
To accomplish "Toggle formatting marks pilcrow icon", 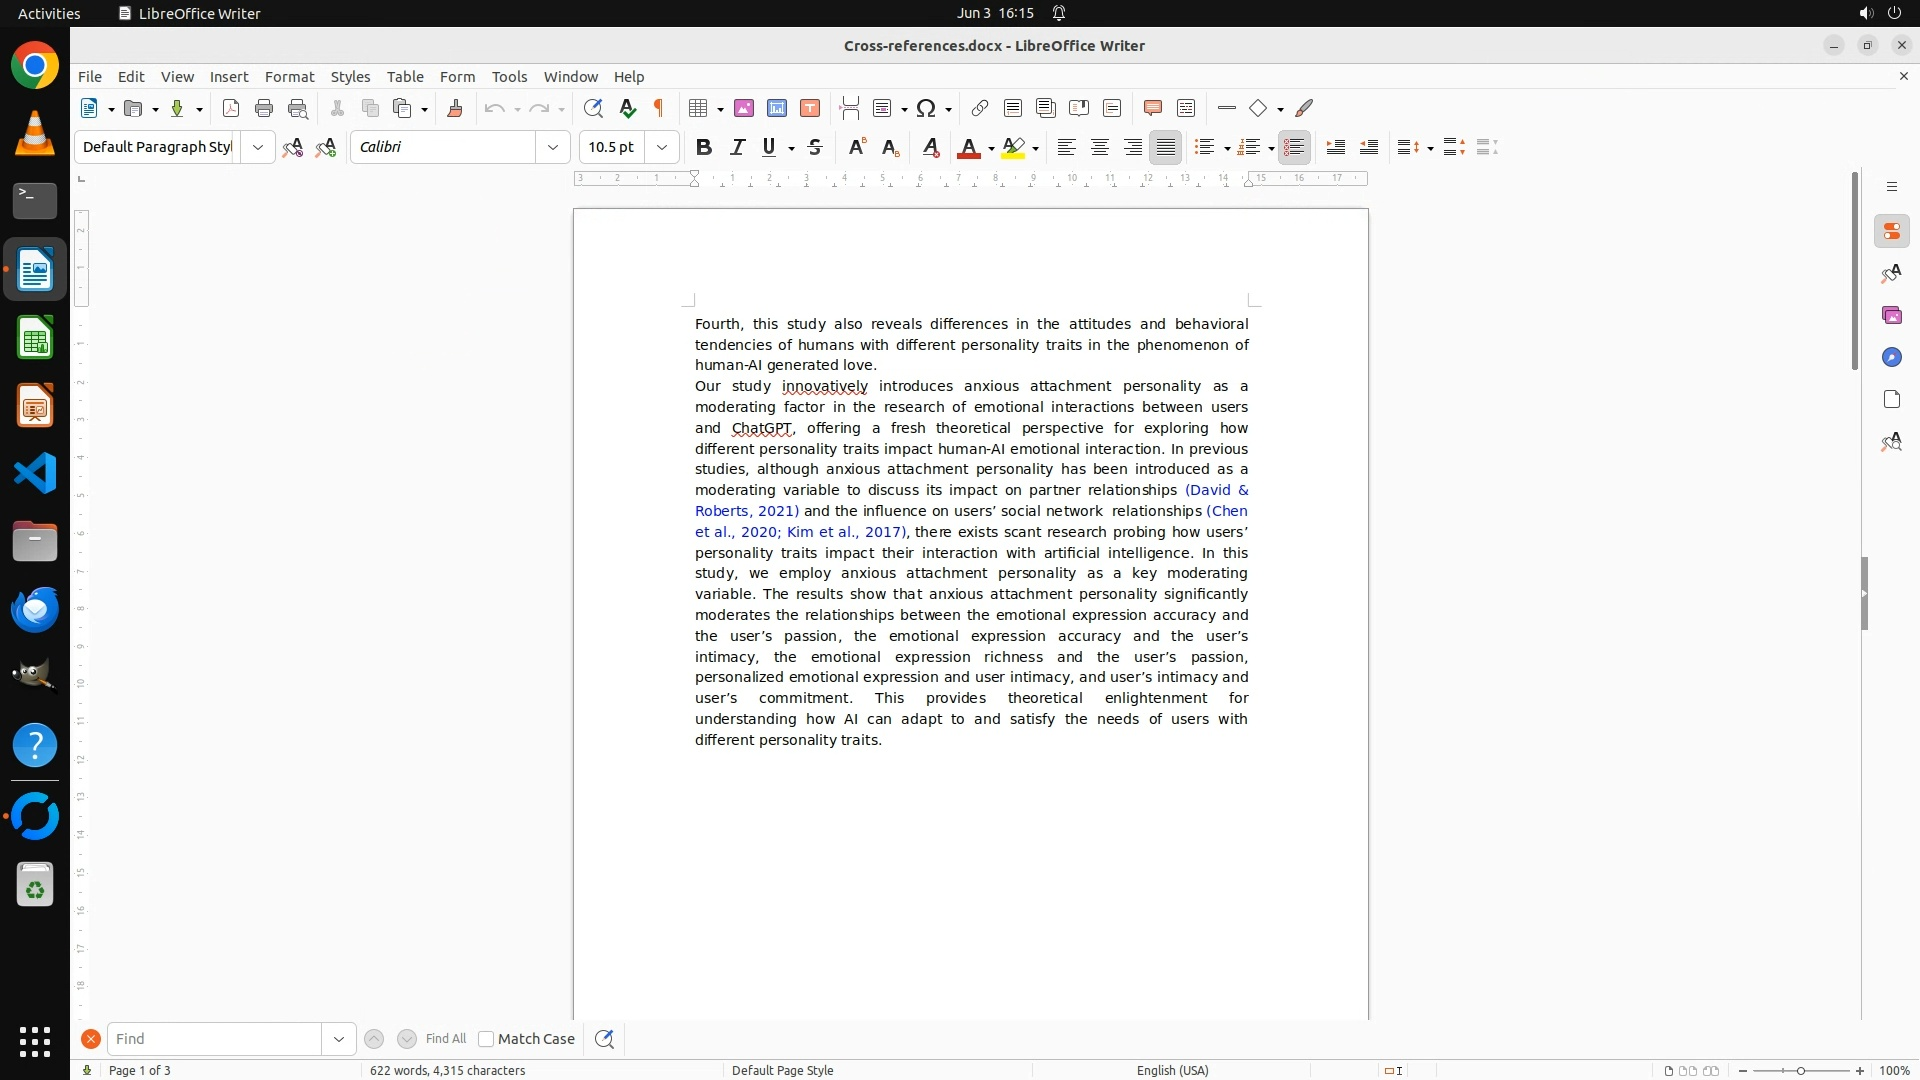I will (659, 108).
